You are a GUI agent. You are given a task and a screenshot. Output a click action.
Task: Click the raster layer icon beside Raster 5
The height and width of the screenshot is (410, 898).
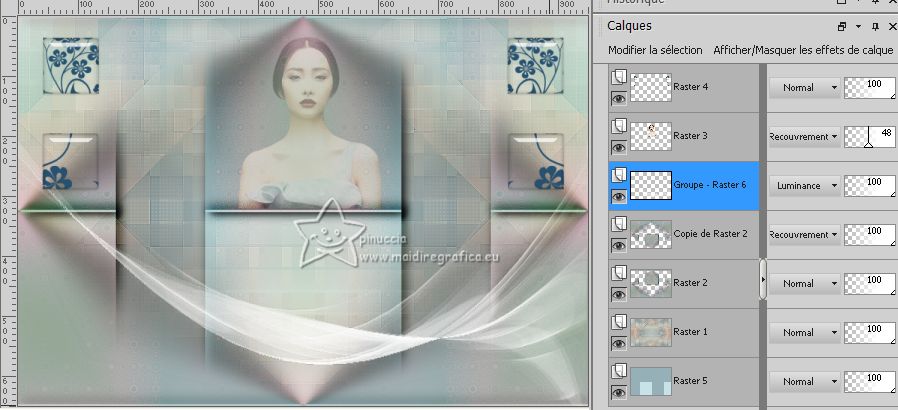619,371
